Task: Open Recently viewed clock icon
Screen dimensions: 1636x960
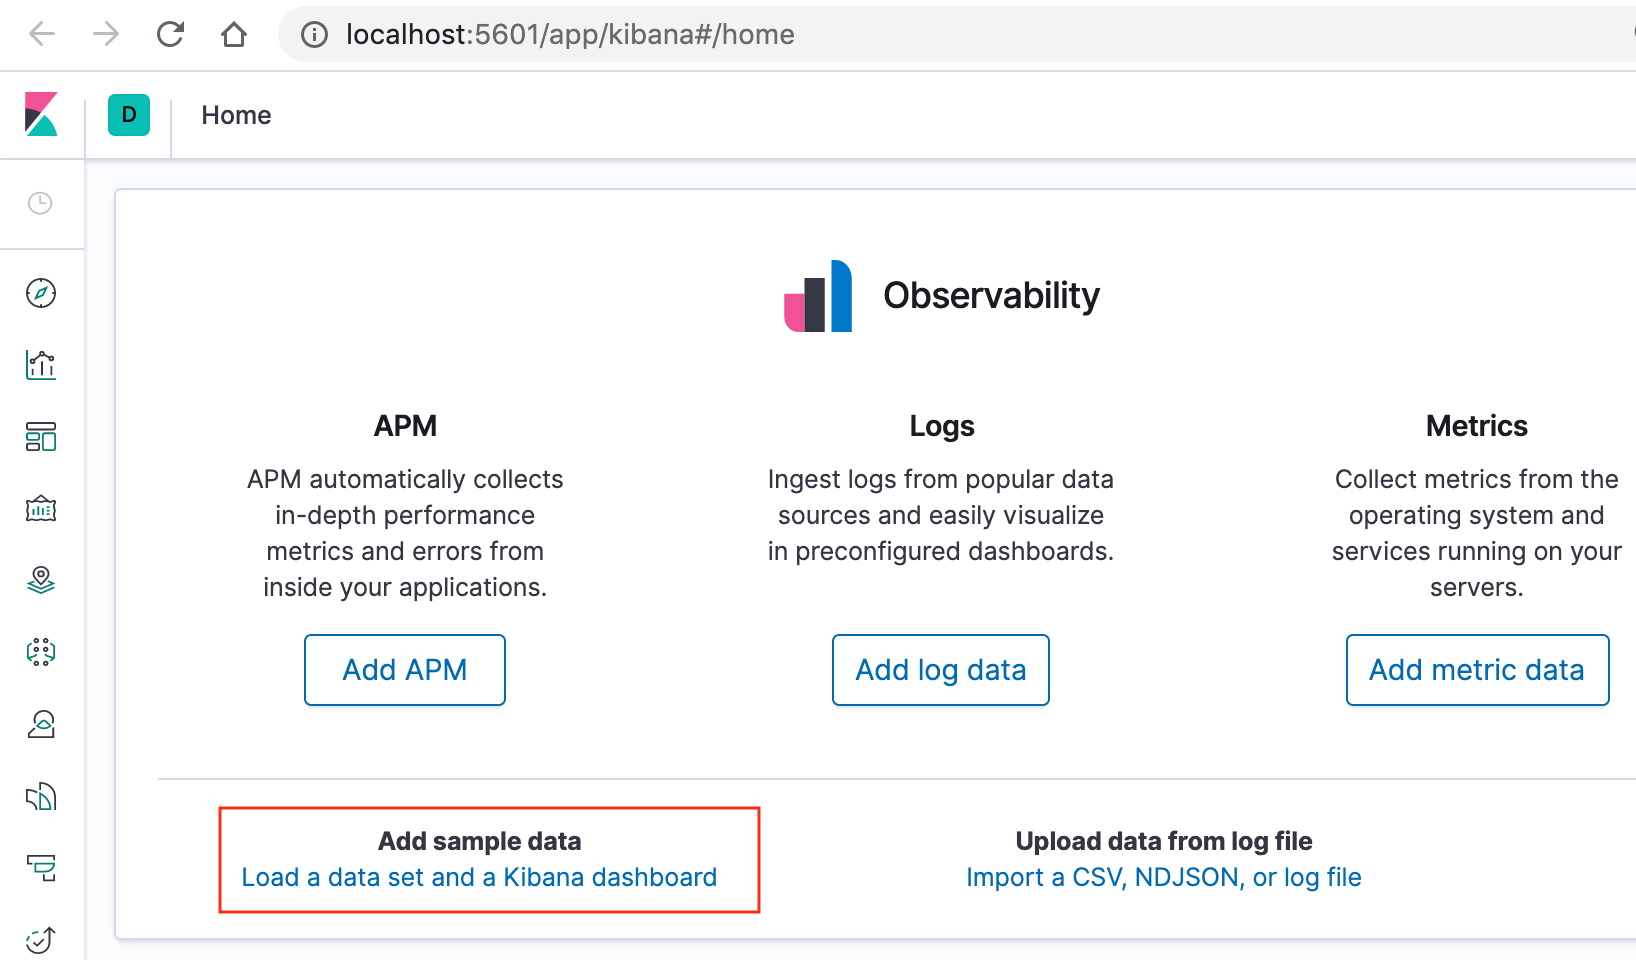Action: 40,203
